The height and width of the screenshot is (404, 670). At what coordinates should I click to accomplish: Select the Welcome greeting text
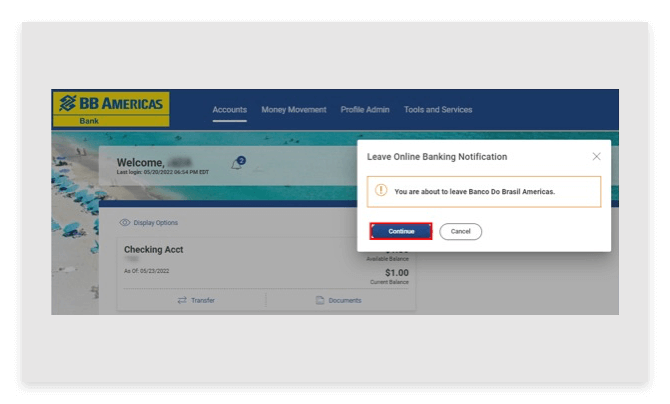[141, 162]
